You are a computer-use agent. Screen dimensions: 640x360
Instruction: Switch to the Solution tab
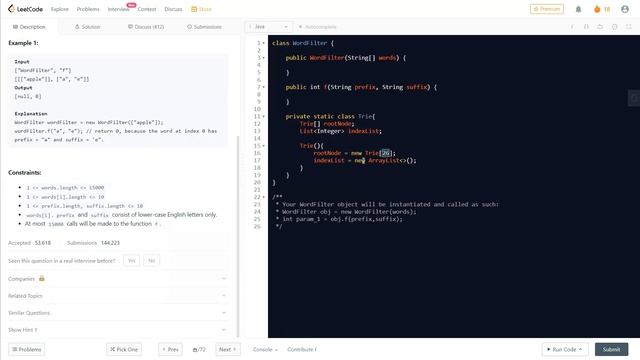87,27
